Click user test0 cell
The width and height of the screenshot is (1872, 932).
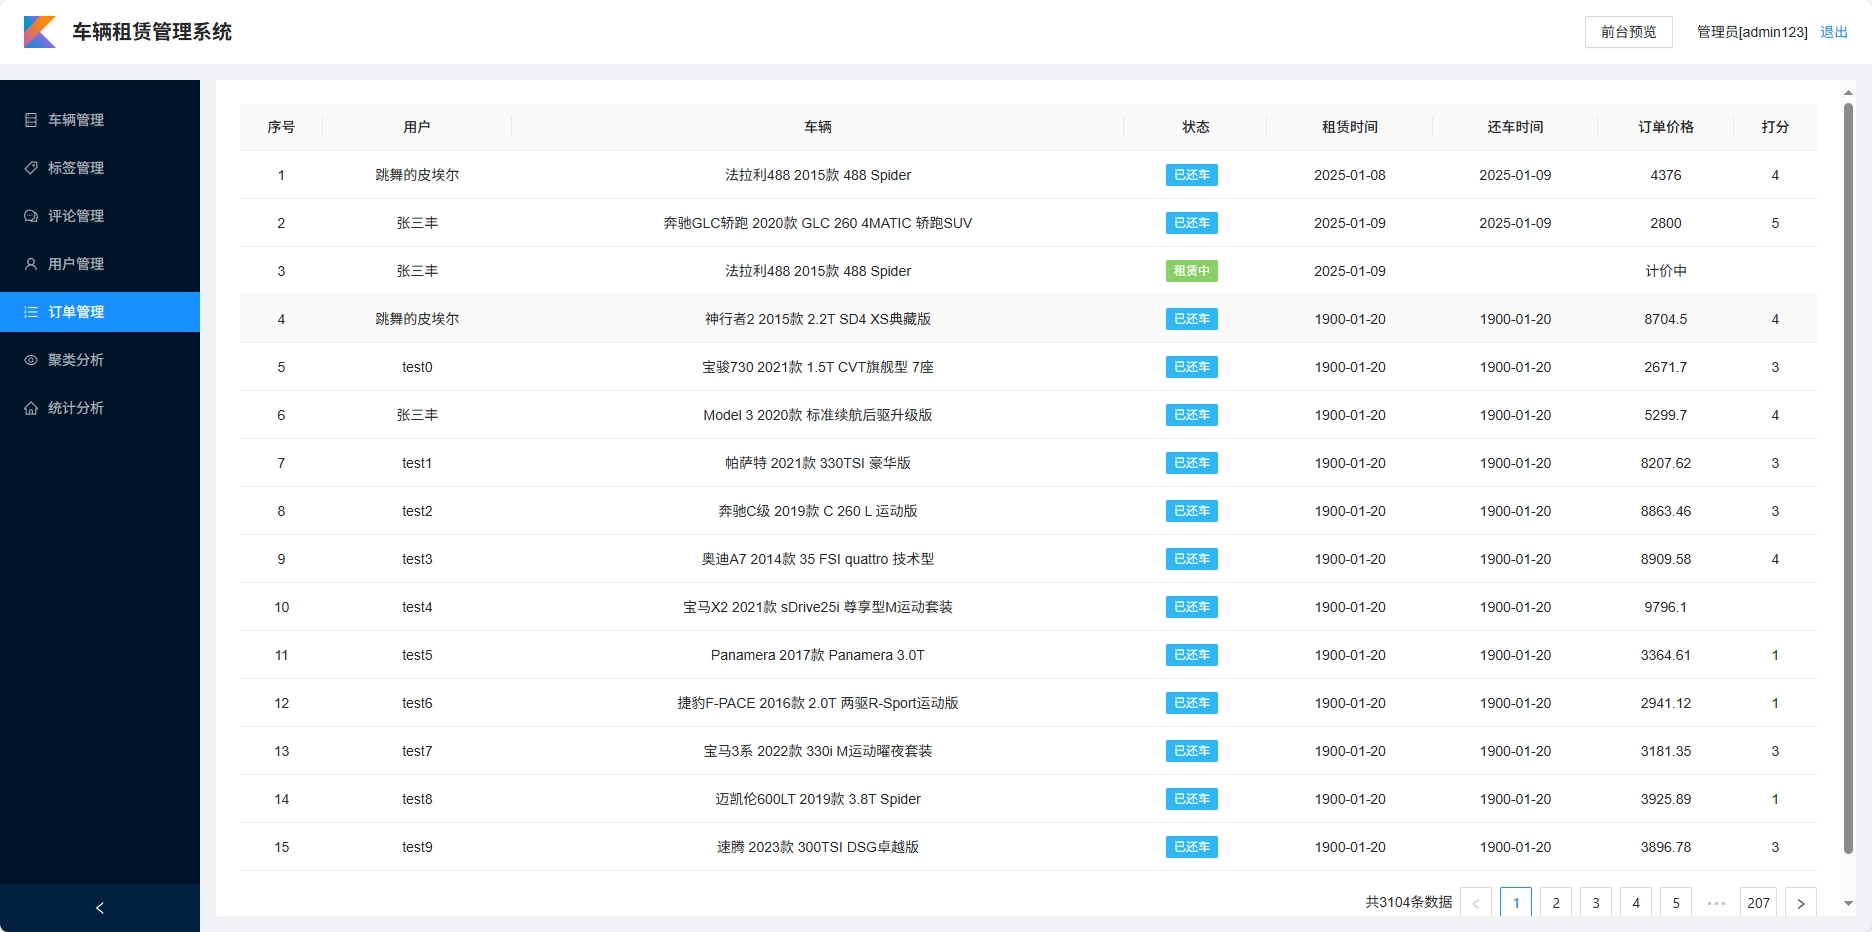[417, 367]
